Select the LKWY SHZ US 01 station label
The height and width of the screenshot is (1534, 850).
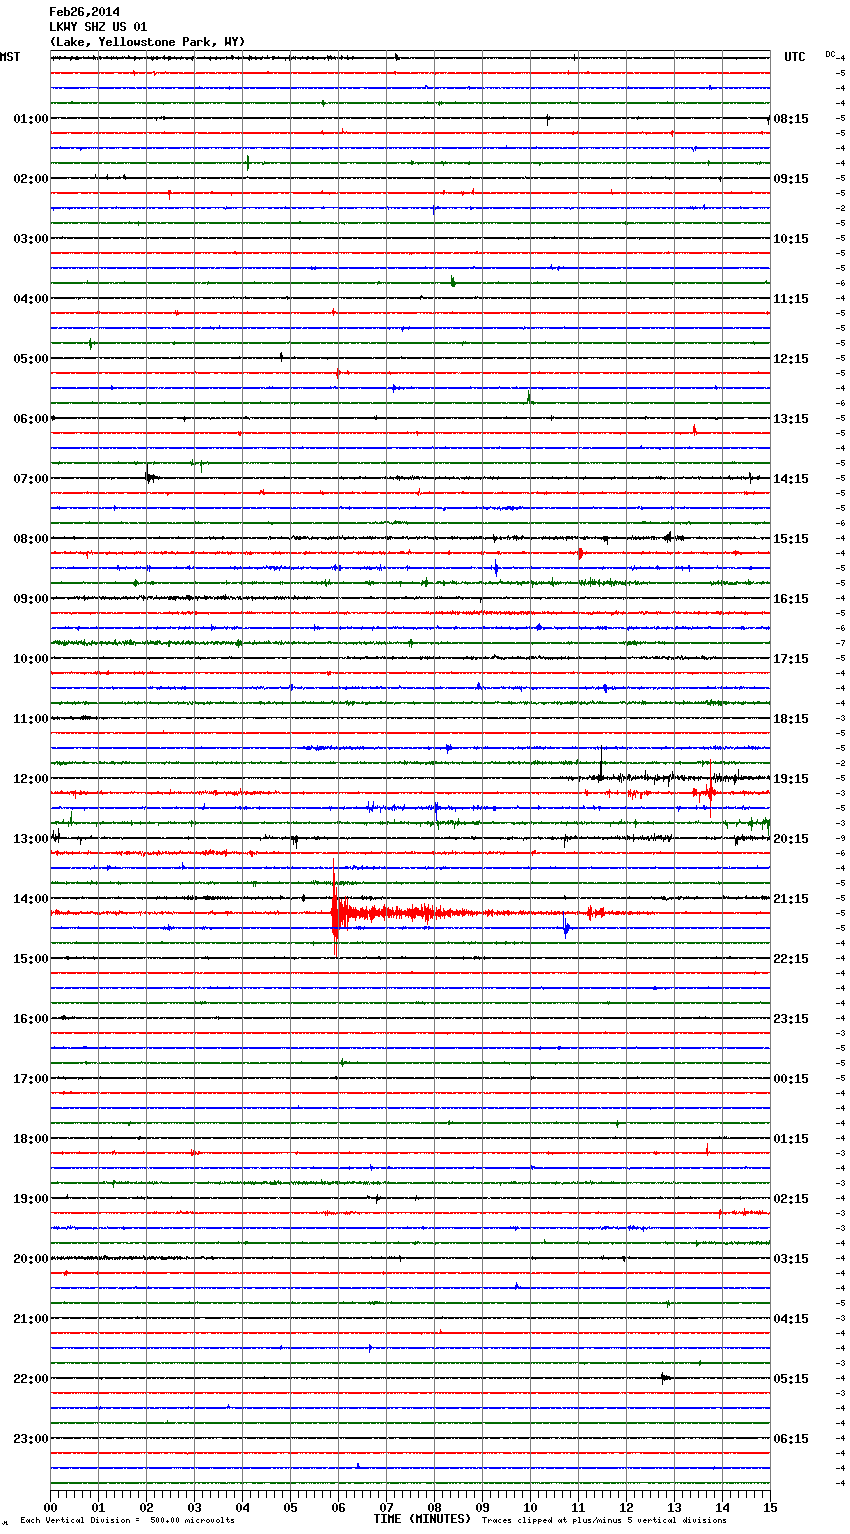pyautogui.click(x=98, y=27)
